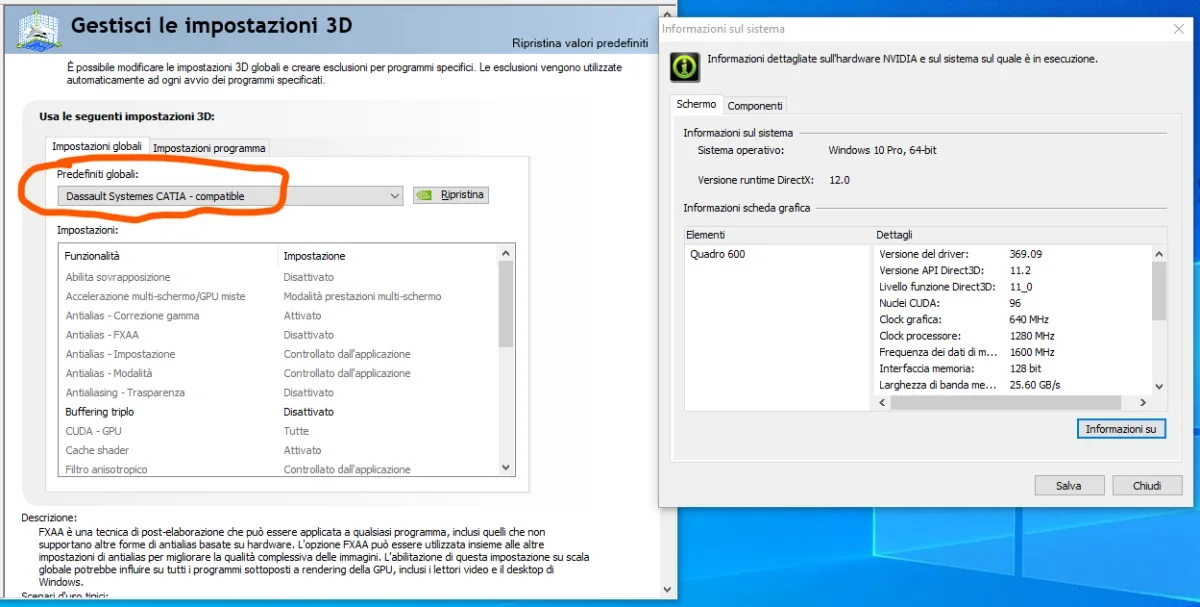Image resolution: width=1200 pixels, height=607 pixels.
Task: Select the Antialias - FXAA row
Action: [x=278, y=335]
